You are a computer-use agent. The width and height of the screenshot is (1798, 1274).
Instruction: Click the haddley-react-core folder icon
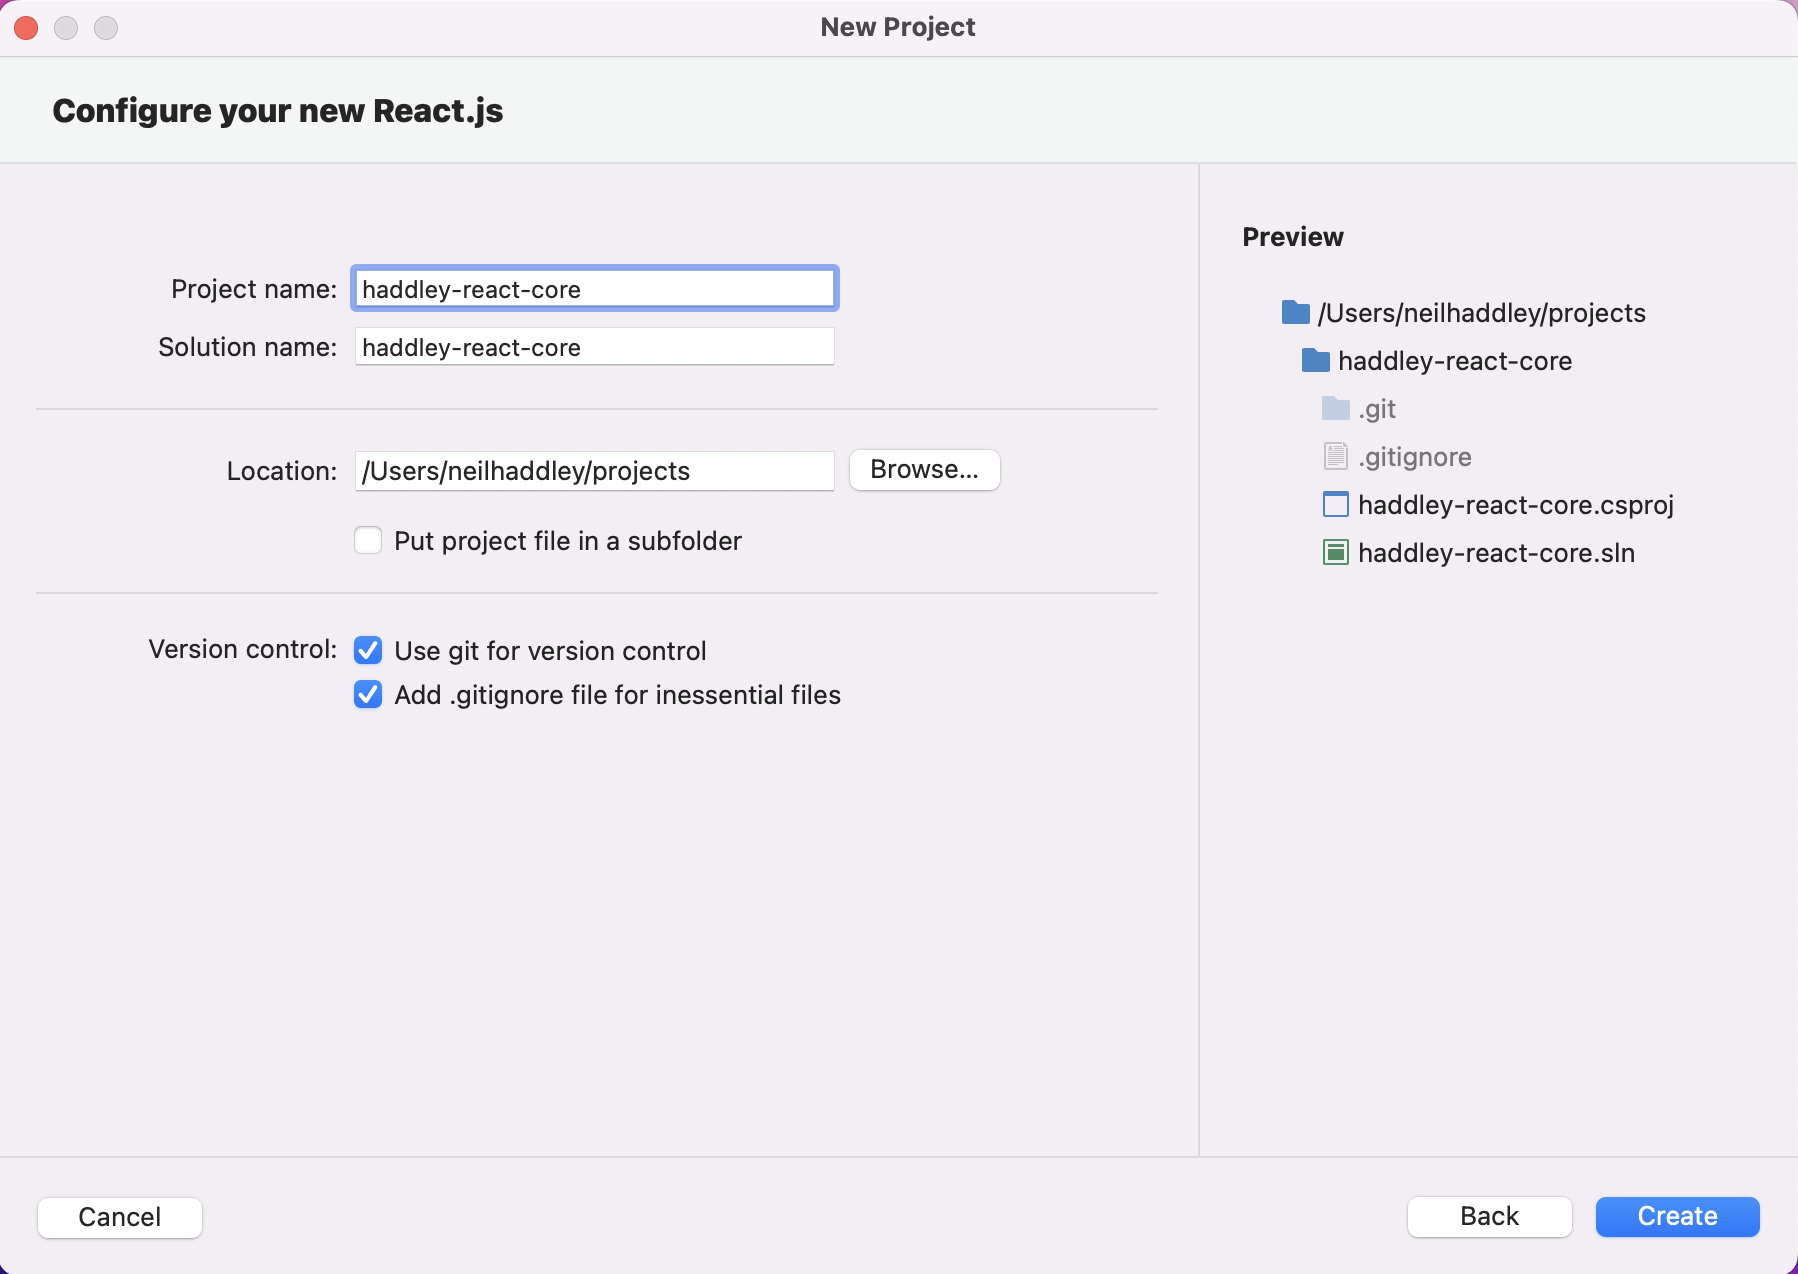coord(1315,361)
